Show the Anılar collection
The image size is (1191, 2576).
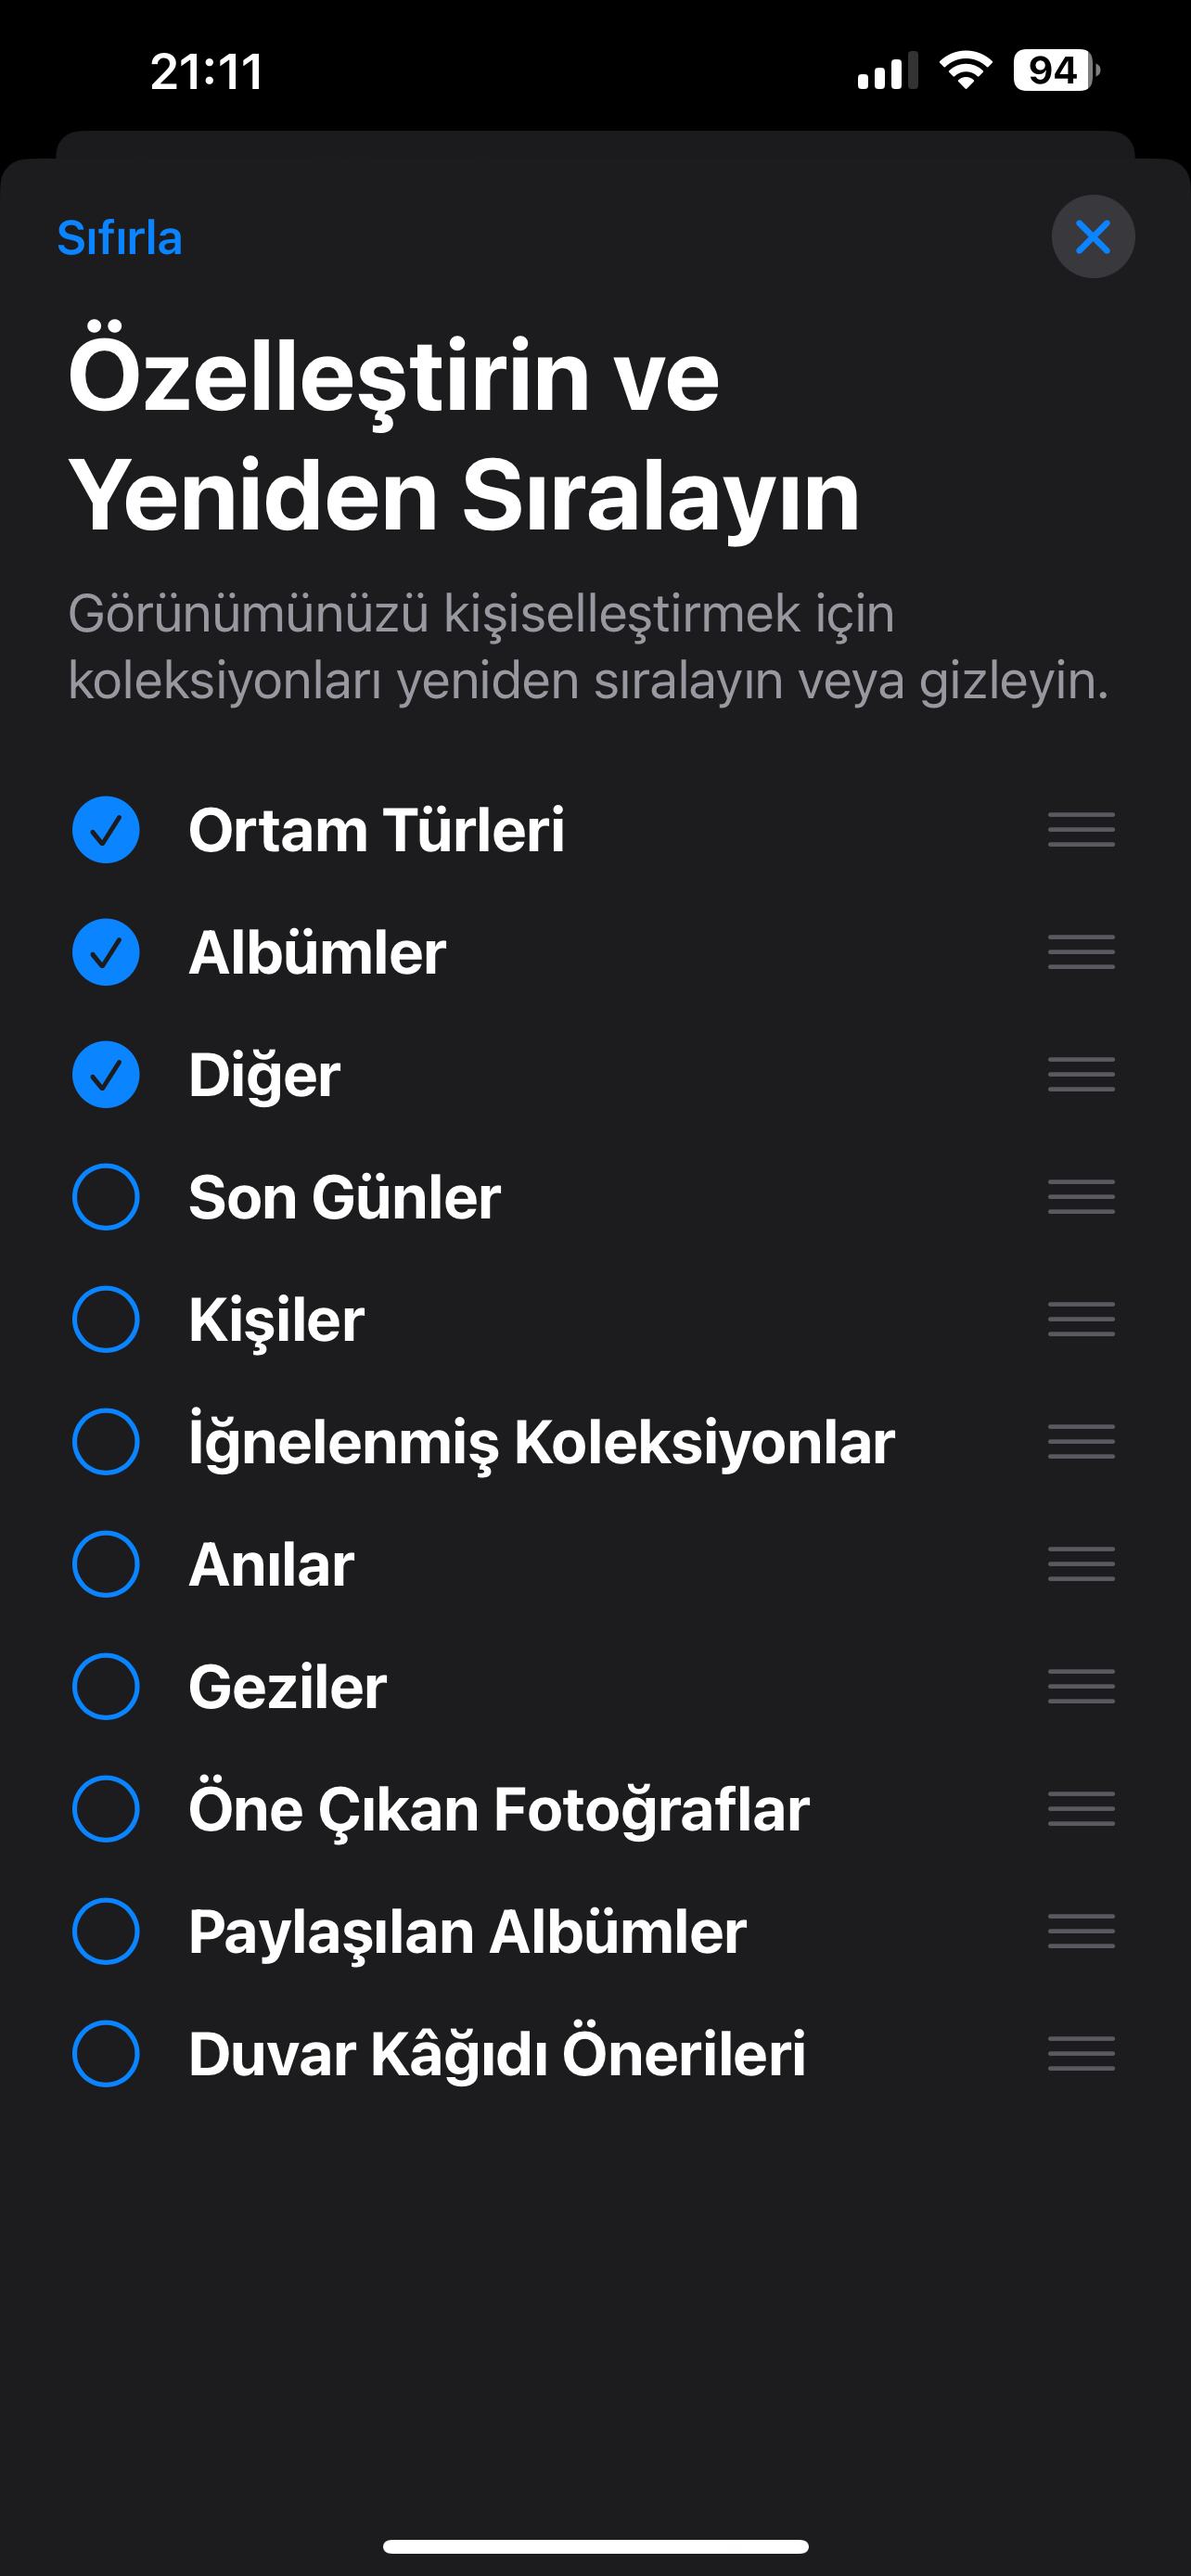point(106,1565)
